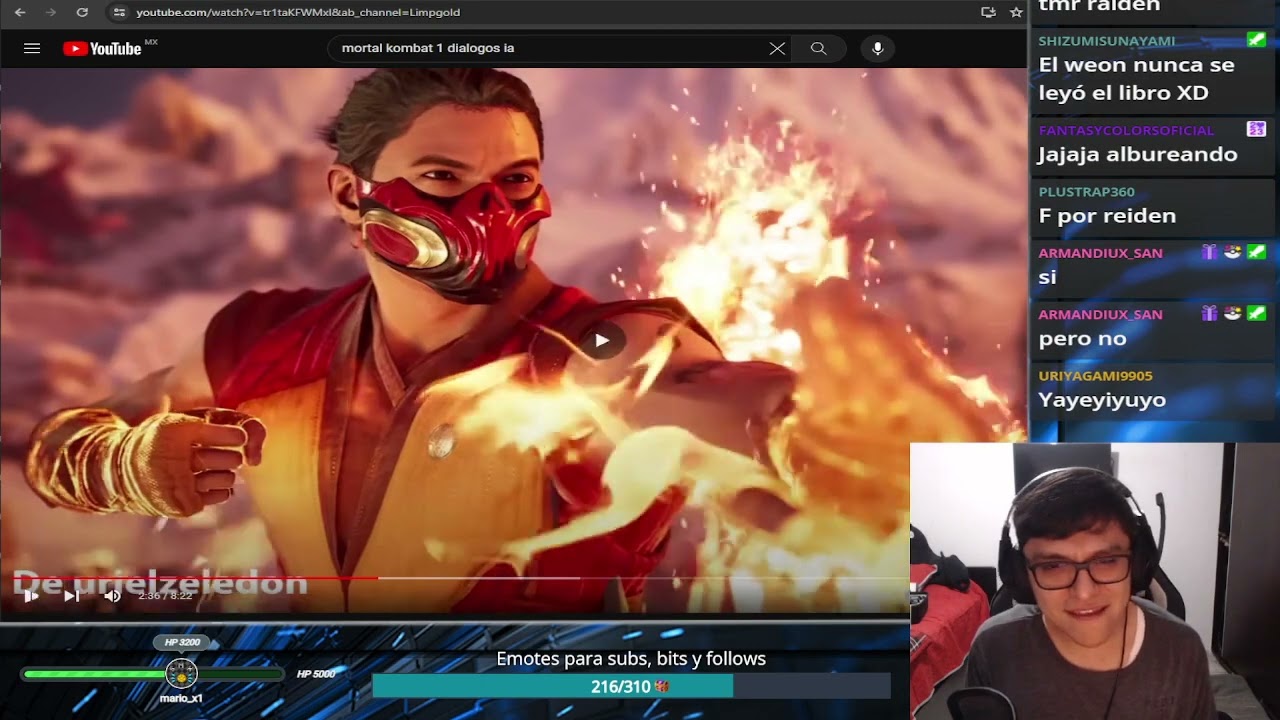This screenshot has width=1280, height=720.
Task: Click the 'Yayeyiyuyo' chat message
Action: (1102, 400)
